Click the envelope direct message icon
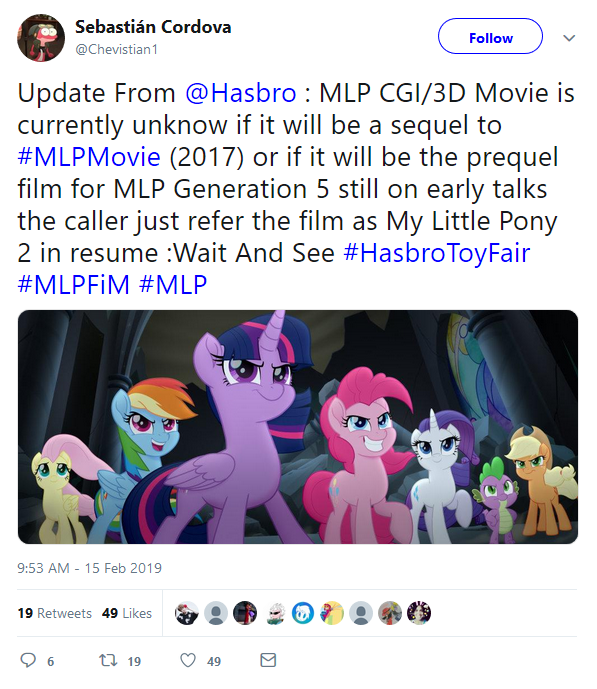 pyautogui.click(x=268, y=660)
